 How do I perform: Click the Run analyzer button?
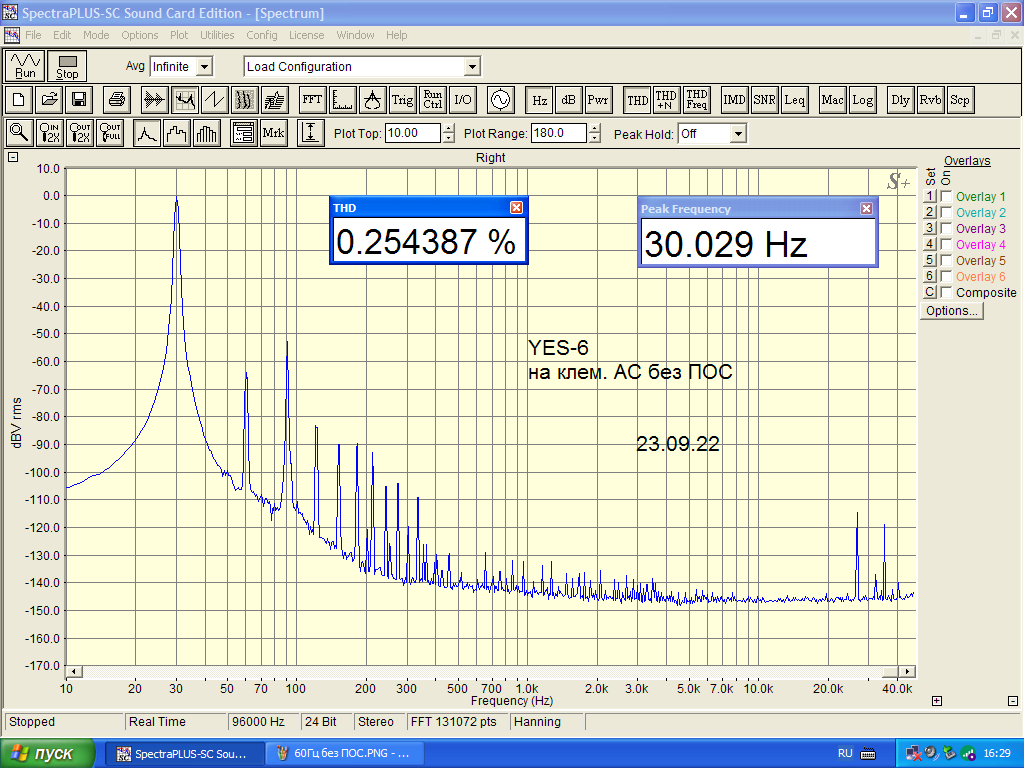point(26,66)
